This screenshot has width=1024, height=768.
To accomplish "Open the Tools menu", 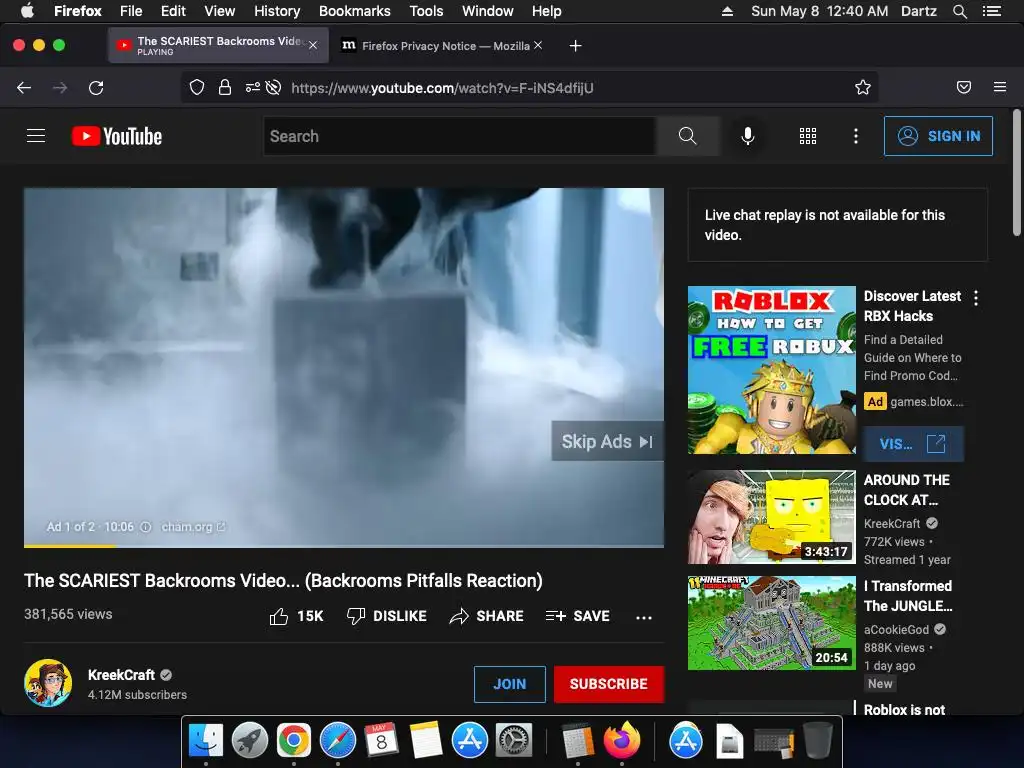I will 426,11.
